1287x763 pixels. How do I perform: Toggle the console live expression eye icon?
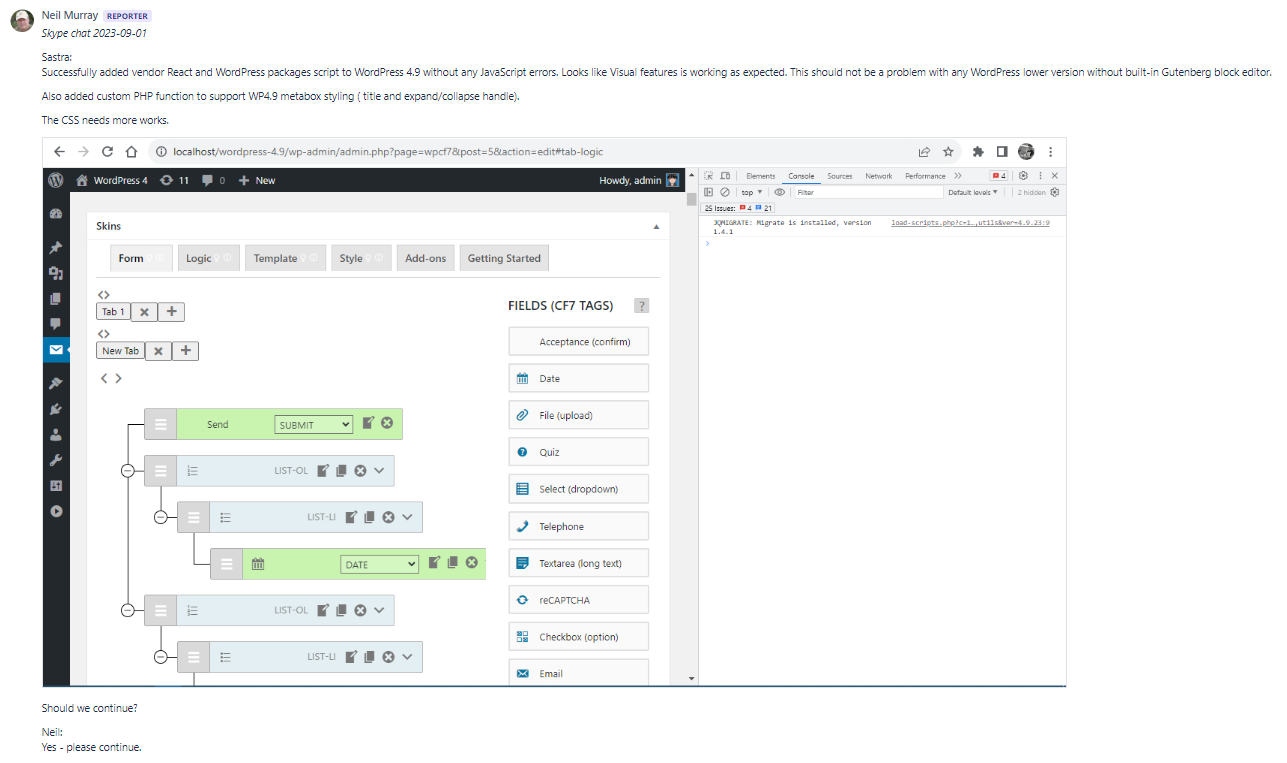click(x=780, y=192)
